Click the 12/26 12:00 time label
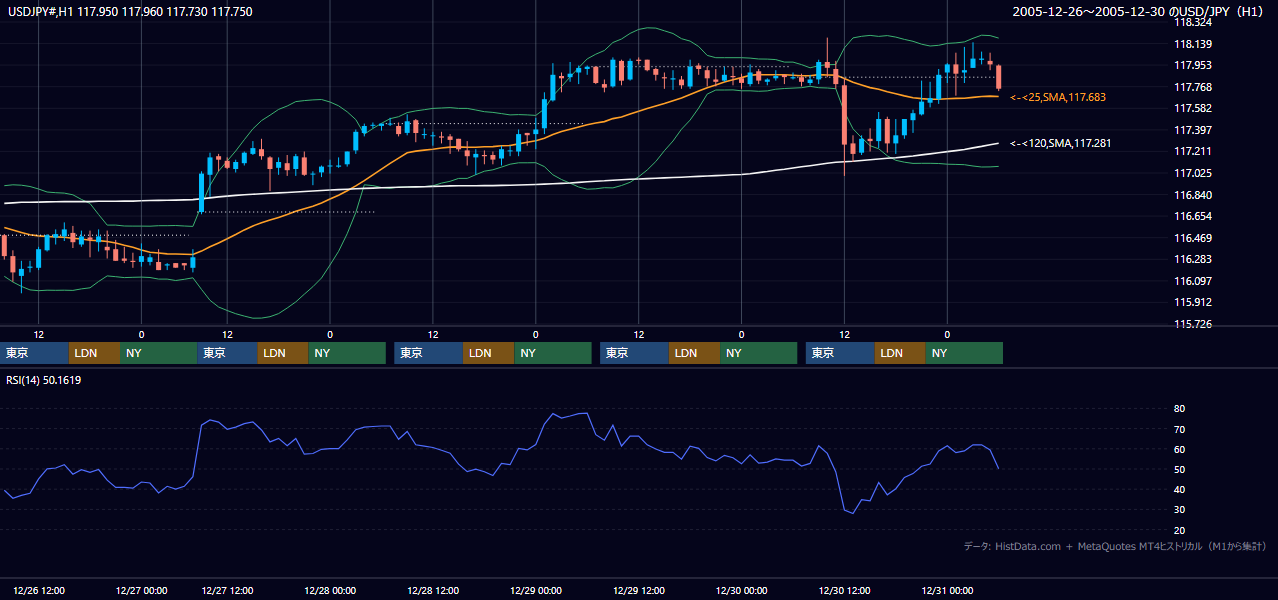Image resolution: width=1278 pixels, height=600 pixels. 40,590
